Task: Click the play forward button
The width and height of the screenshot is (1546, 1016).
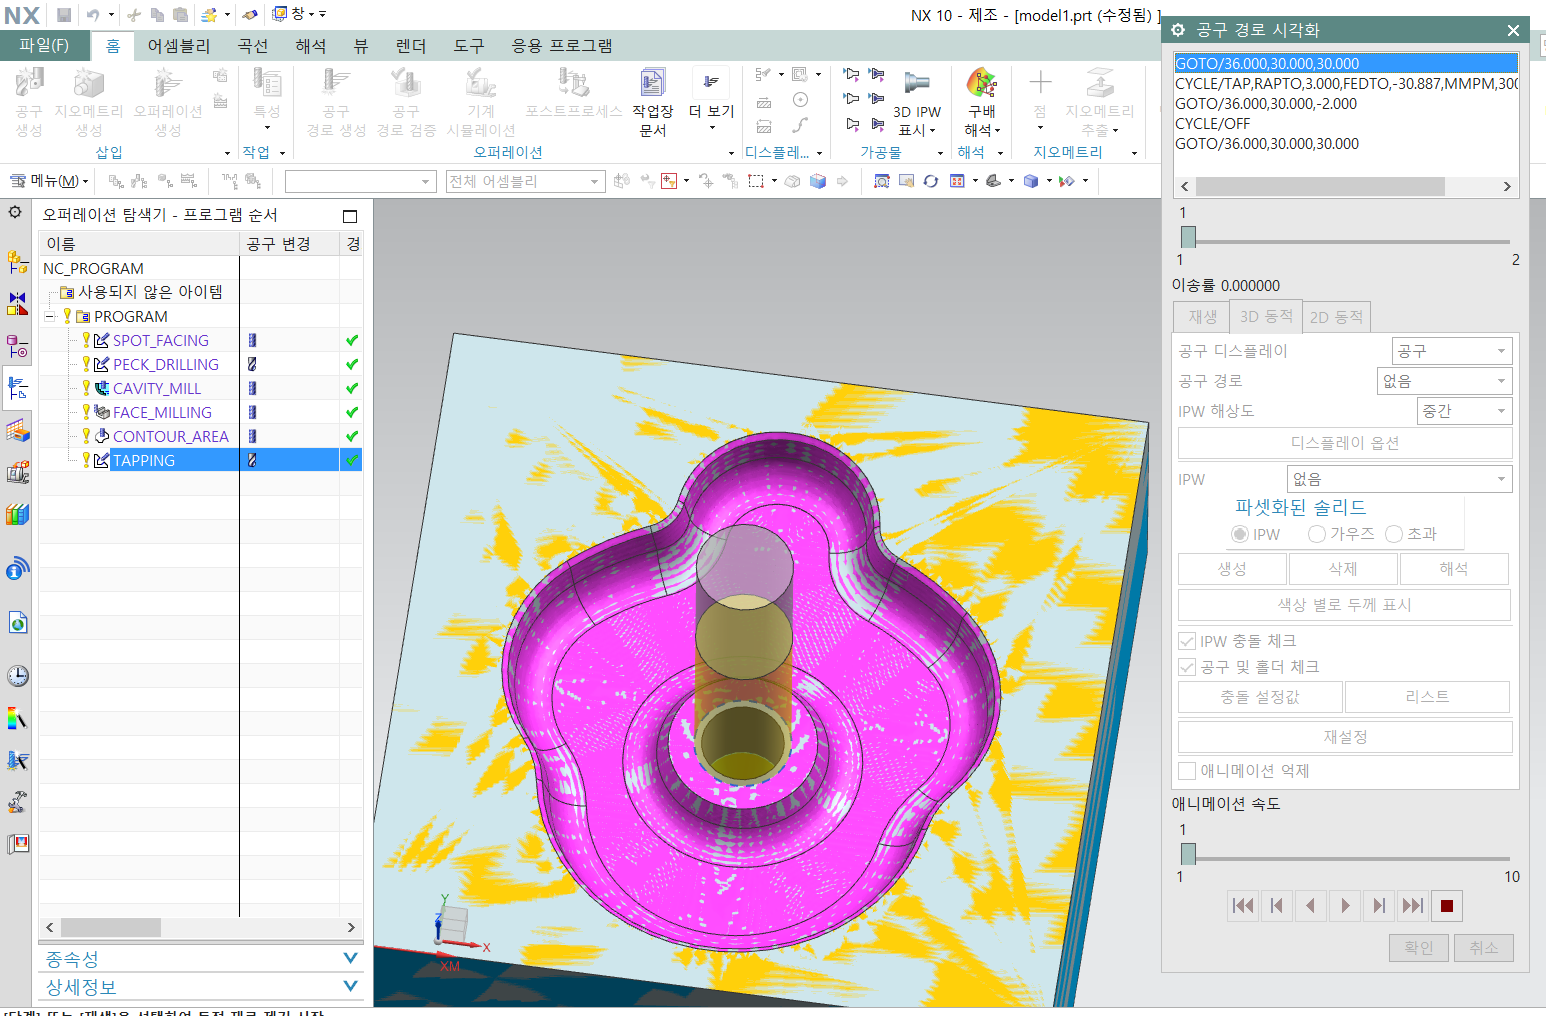Action: tap(1345, 906)
